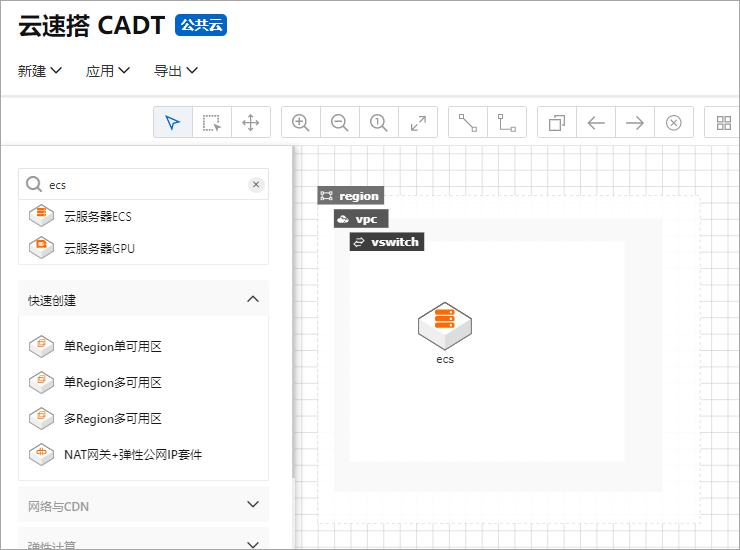Open the 新建 dropdown menu
Image resolution: width=740 pixels, height=550 pixels.
(40, 71)
